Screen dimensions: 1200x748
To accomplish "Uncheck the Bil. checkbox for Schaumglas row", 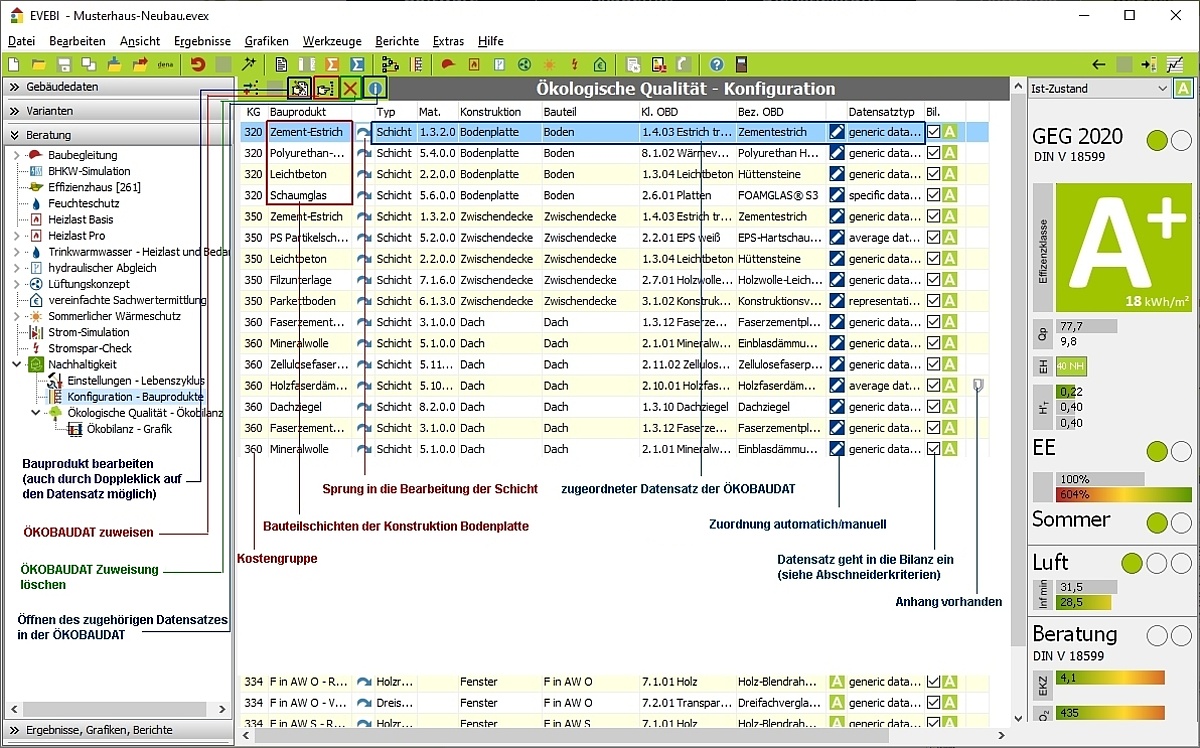I will click(933, 195).
